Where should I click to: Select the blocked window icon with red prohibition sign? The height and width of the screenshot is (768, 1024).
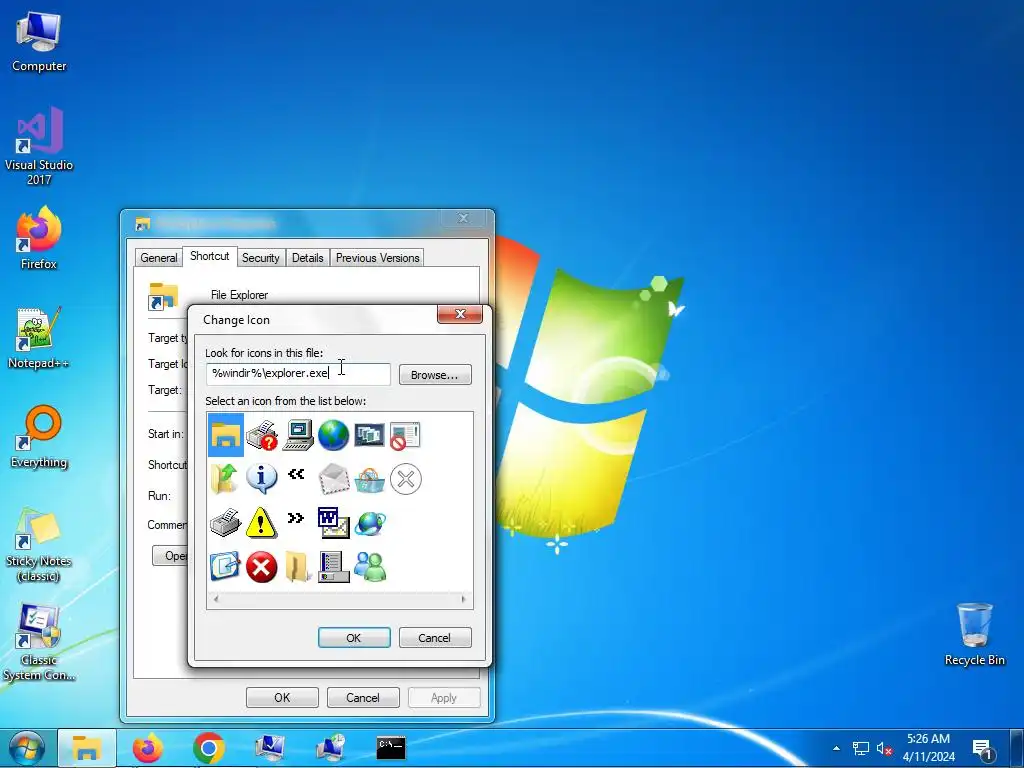click(x=405, y=435)
